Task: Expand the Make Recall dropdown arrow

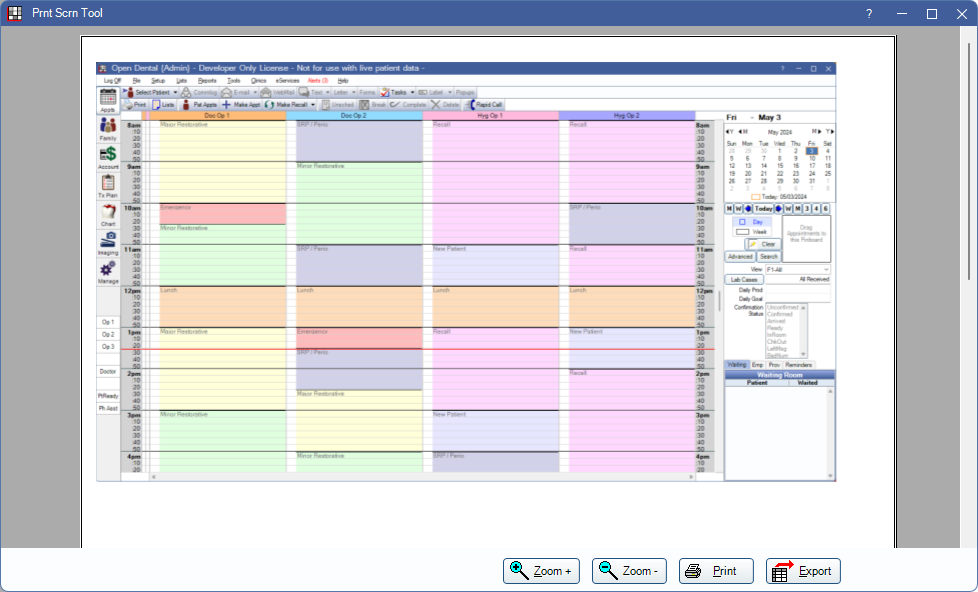Action: click(313, 104)
